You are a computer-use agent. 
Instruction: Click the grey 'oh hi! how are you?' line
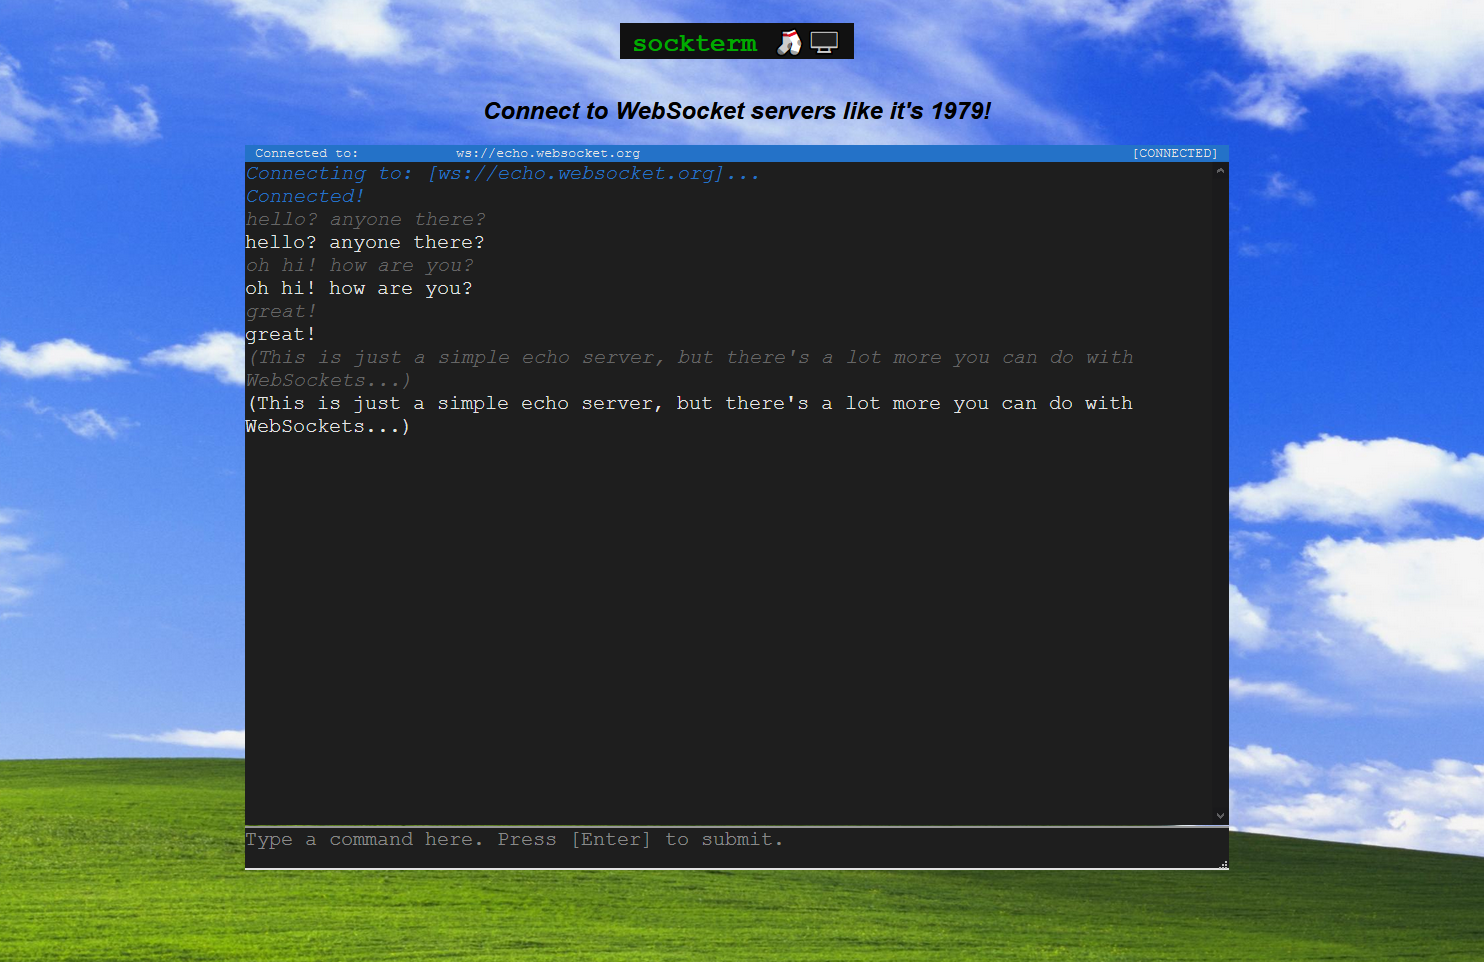coord(359,266)
